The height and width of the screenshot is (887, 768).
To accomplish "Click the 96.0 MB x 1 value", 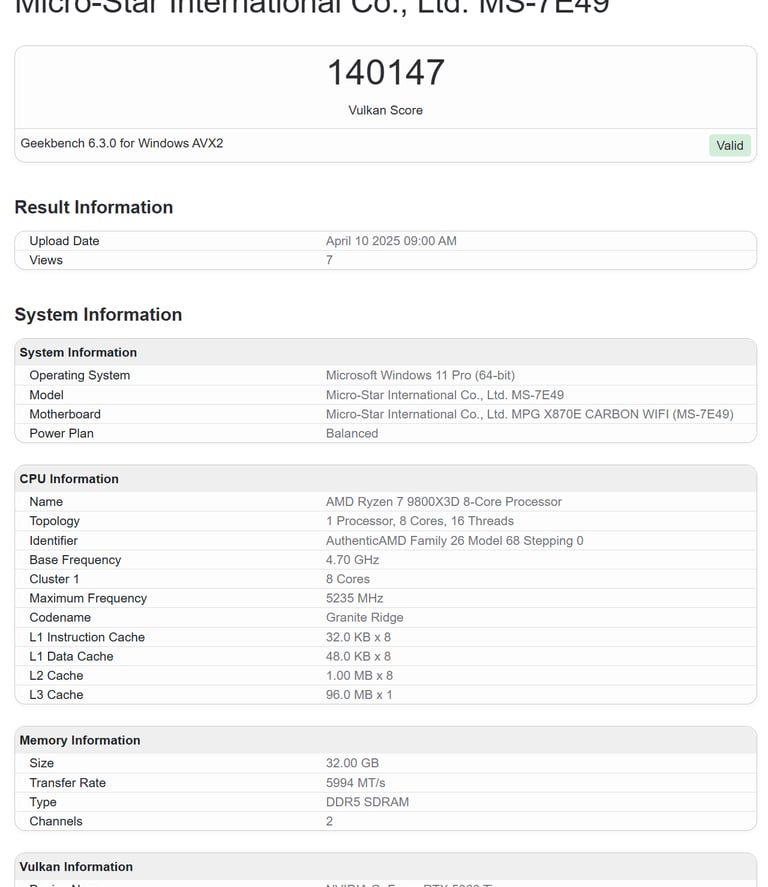I will point(359,695).
